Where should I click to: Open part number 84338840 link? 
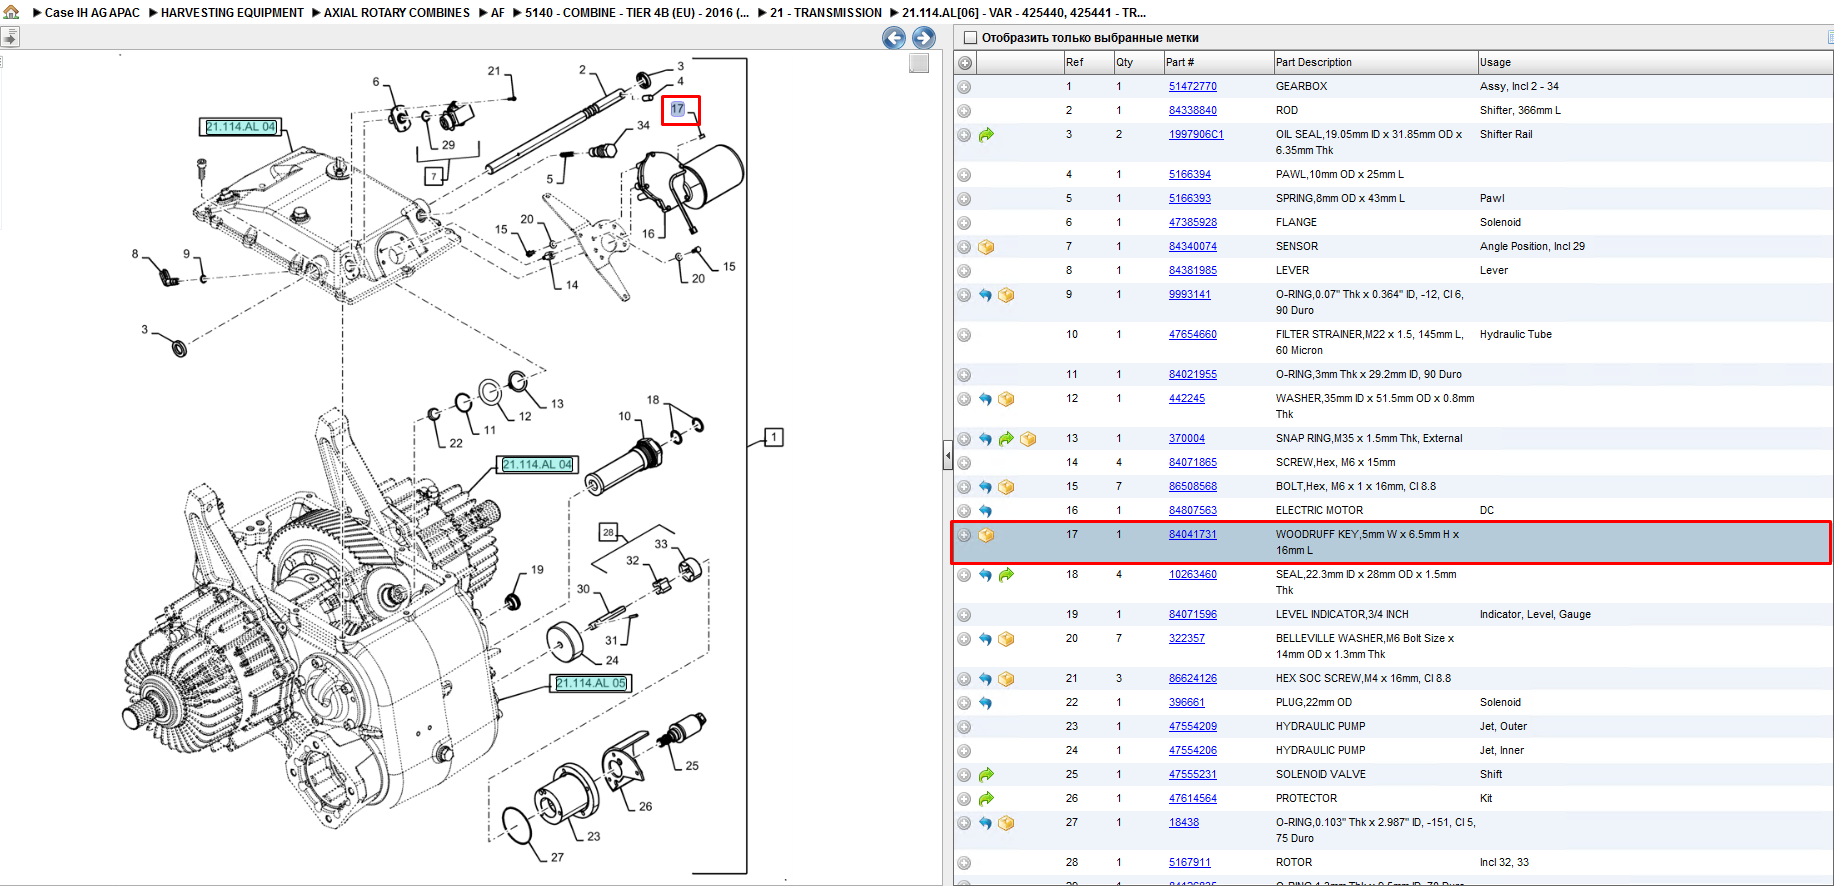click(1193, 111)
